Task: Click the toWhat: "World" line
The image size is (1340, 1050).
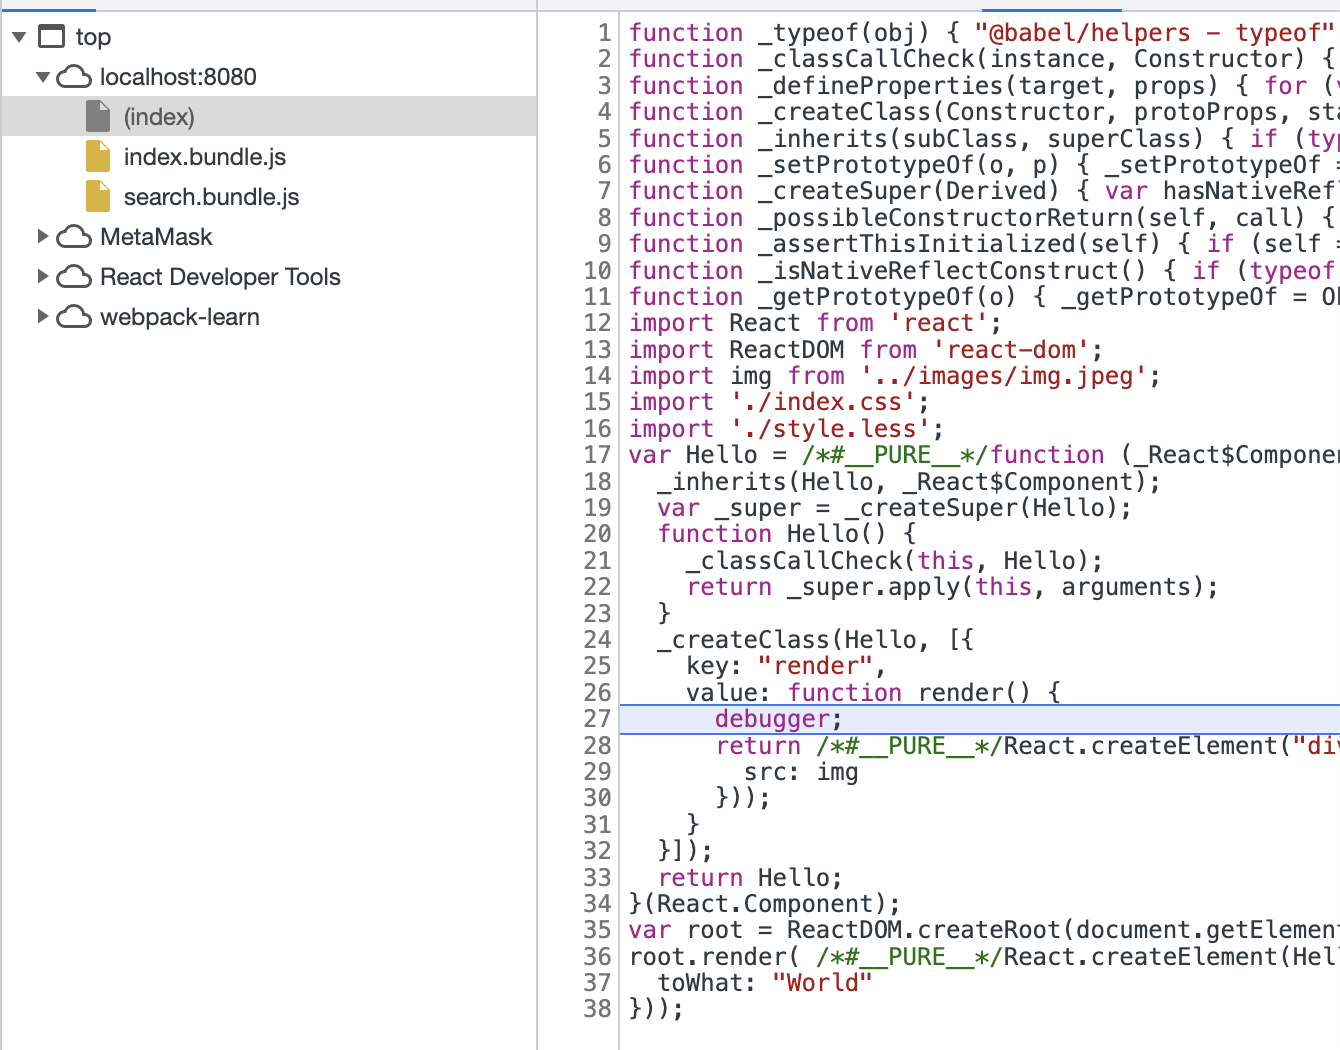Action: (x=765, y=983)
